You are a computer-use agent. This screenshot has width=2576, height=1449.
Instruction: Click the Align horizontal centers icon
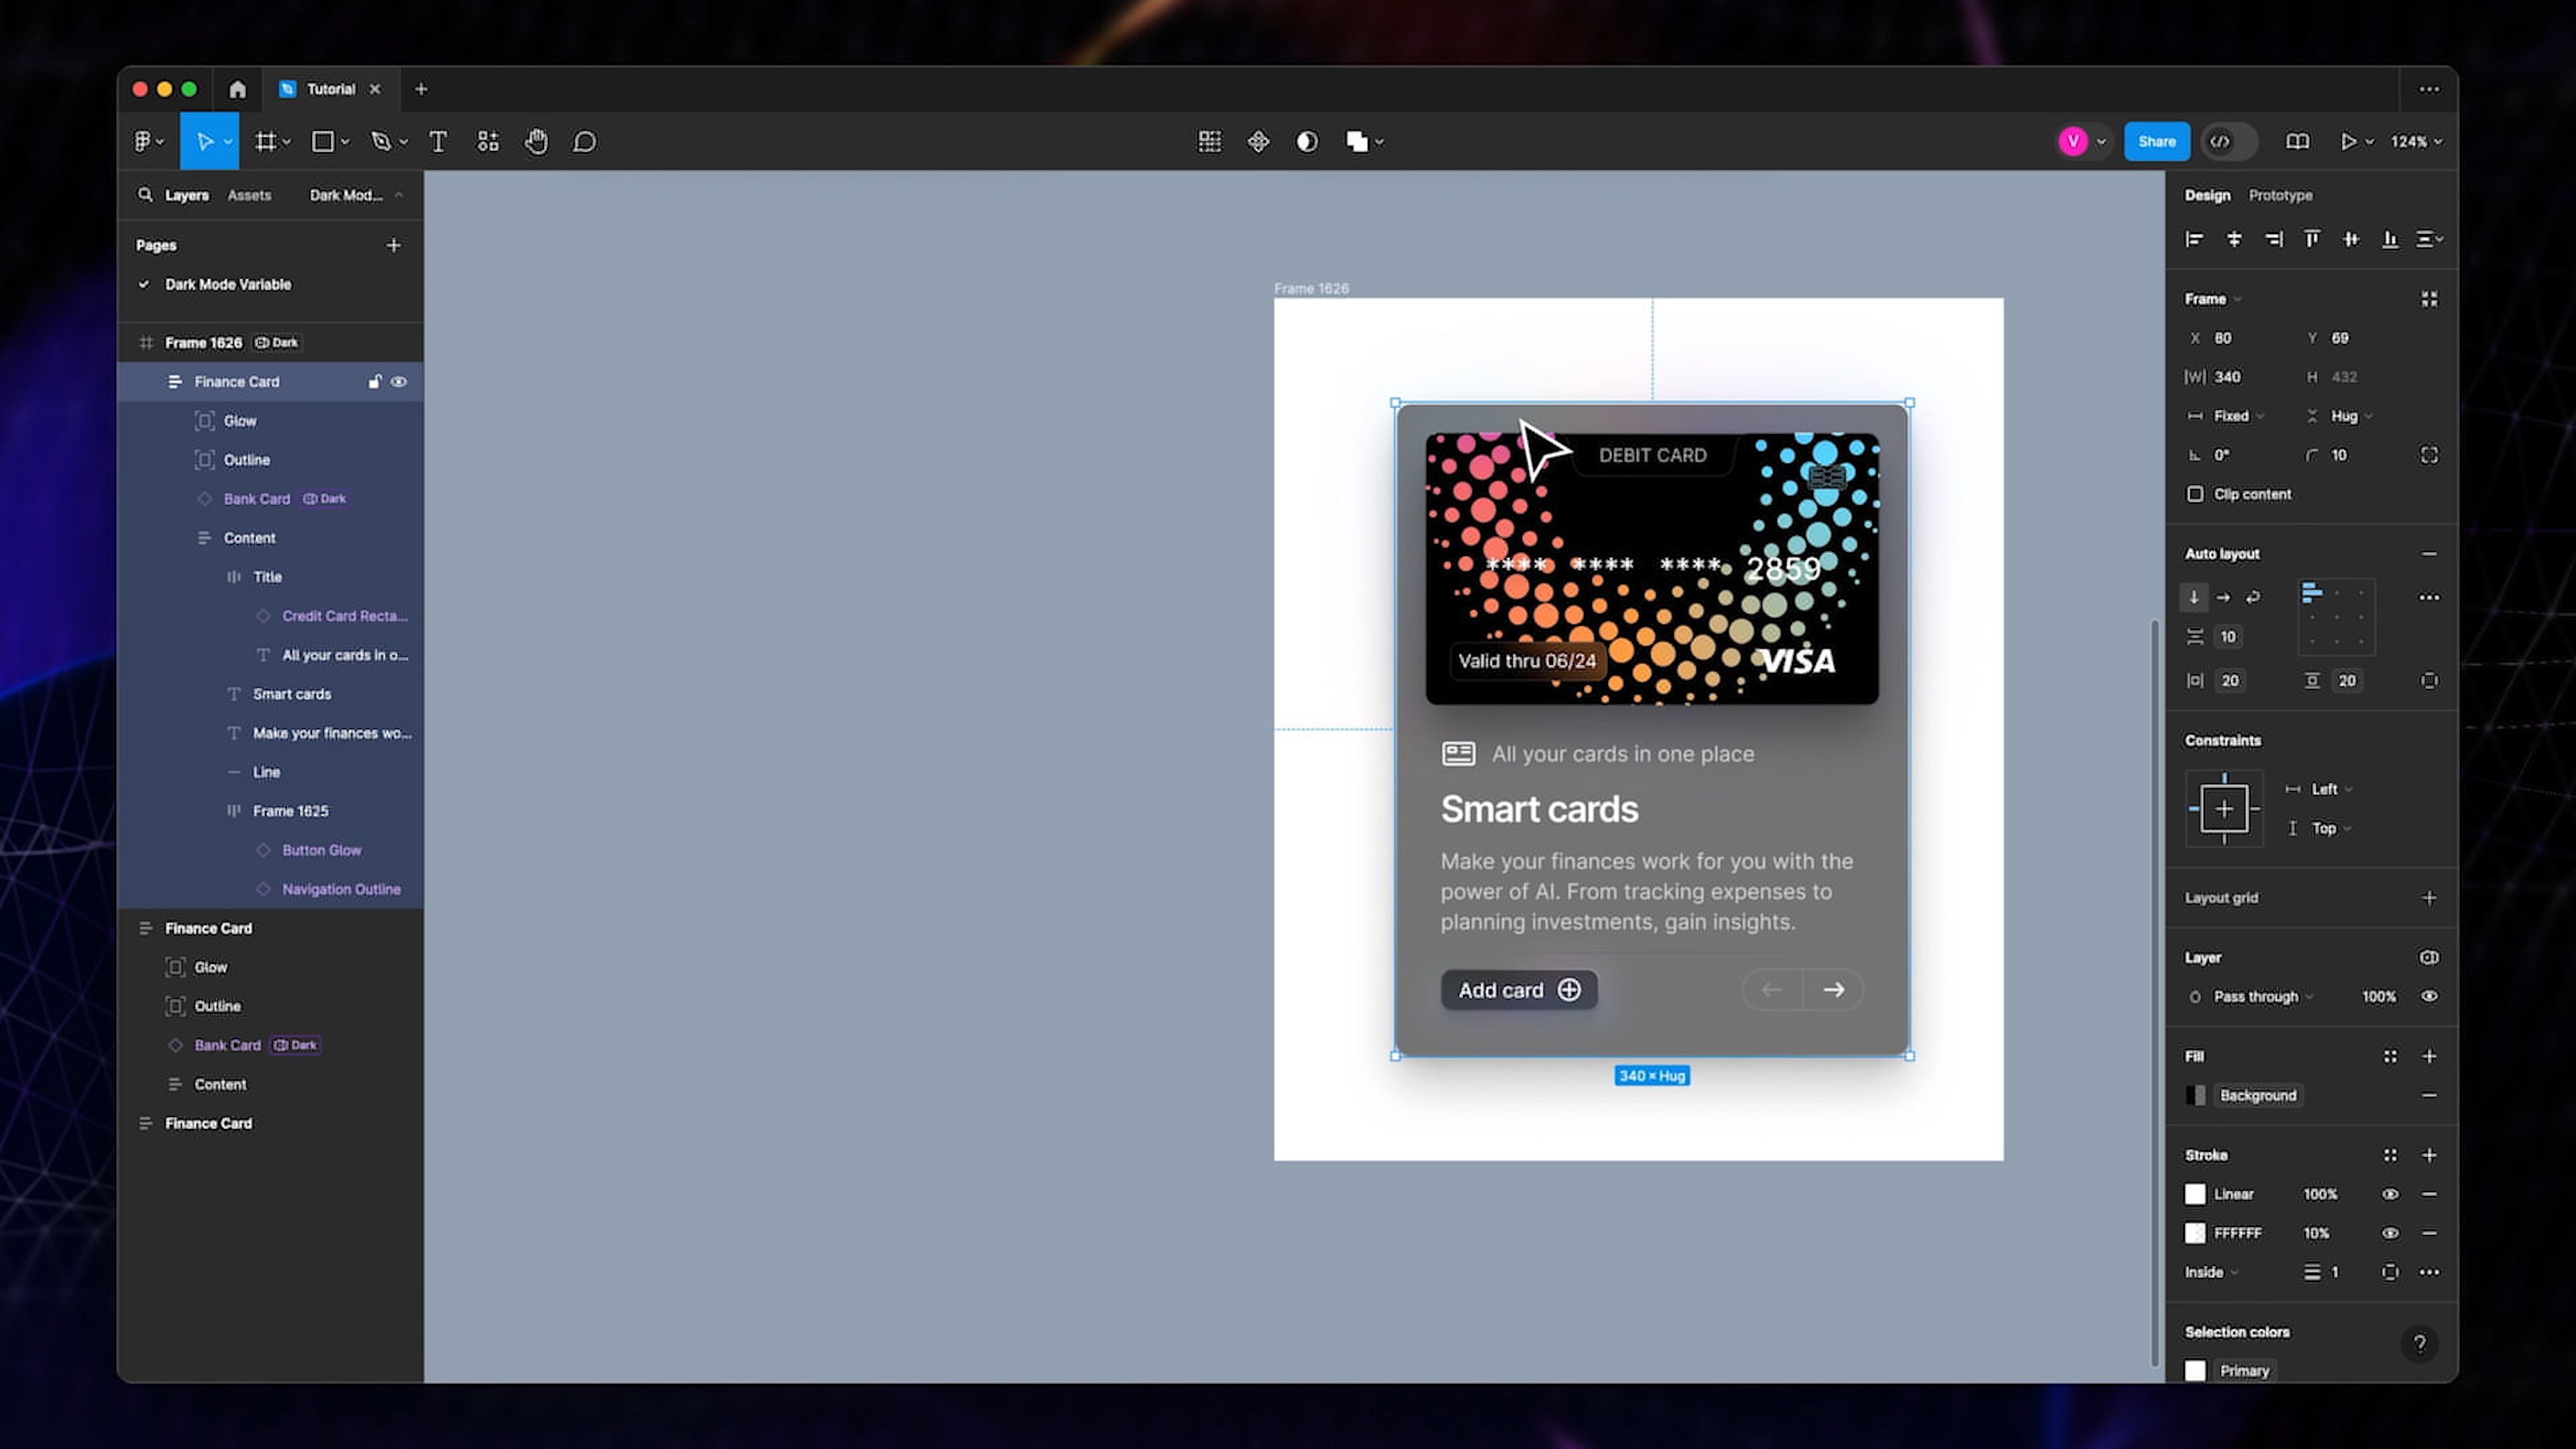click(x=2234, y=239)
